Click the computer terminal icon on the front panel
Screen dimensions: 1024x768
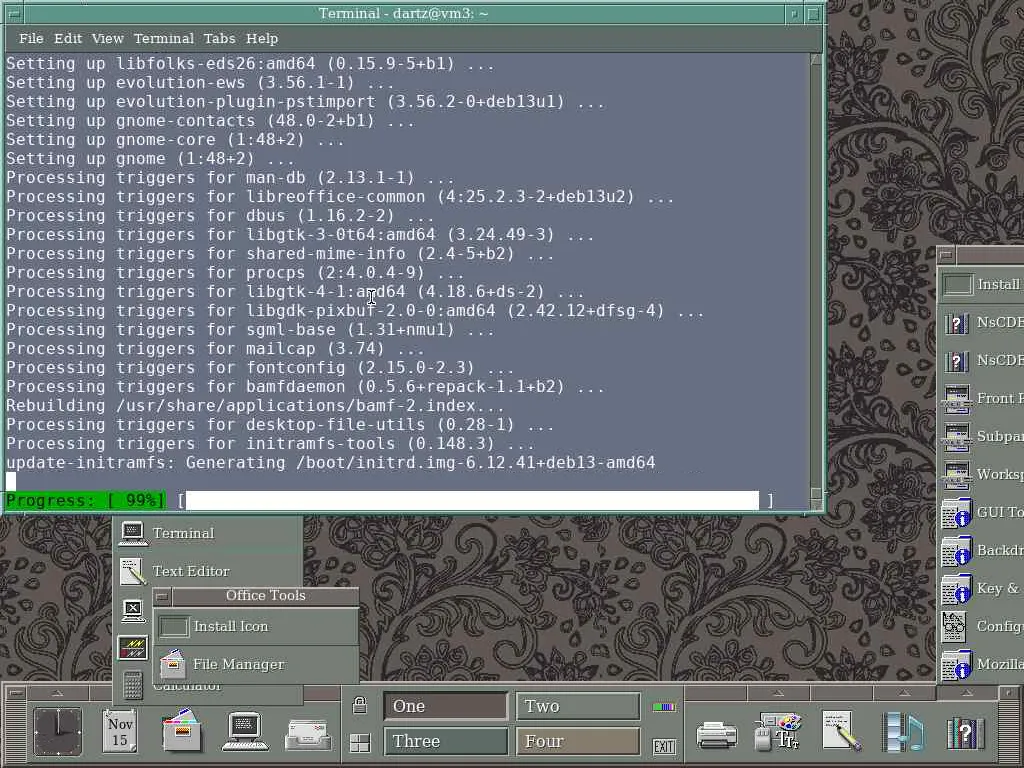245,731
